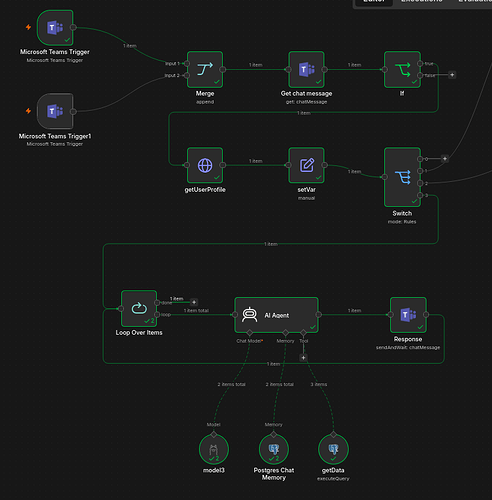Click the AI Agent Memory connector
492x500 pixels.
tap(285, 333)
